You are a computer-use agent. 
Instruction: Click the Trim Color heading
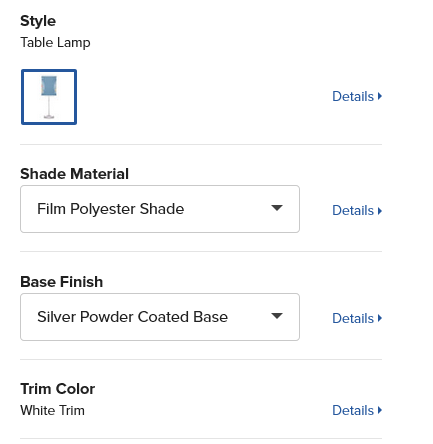tap(58, 389)
